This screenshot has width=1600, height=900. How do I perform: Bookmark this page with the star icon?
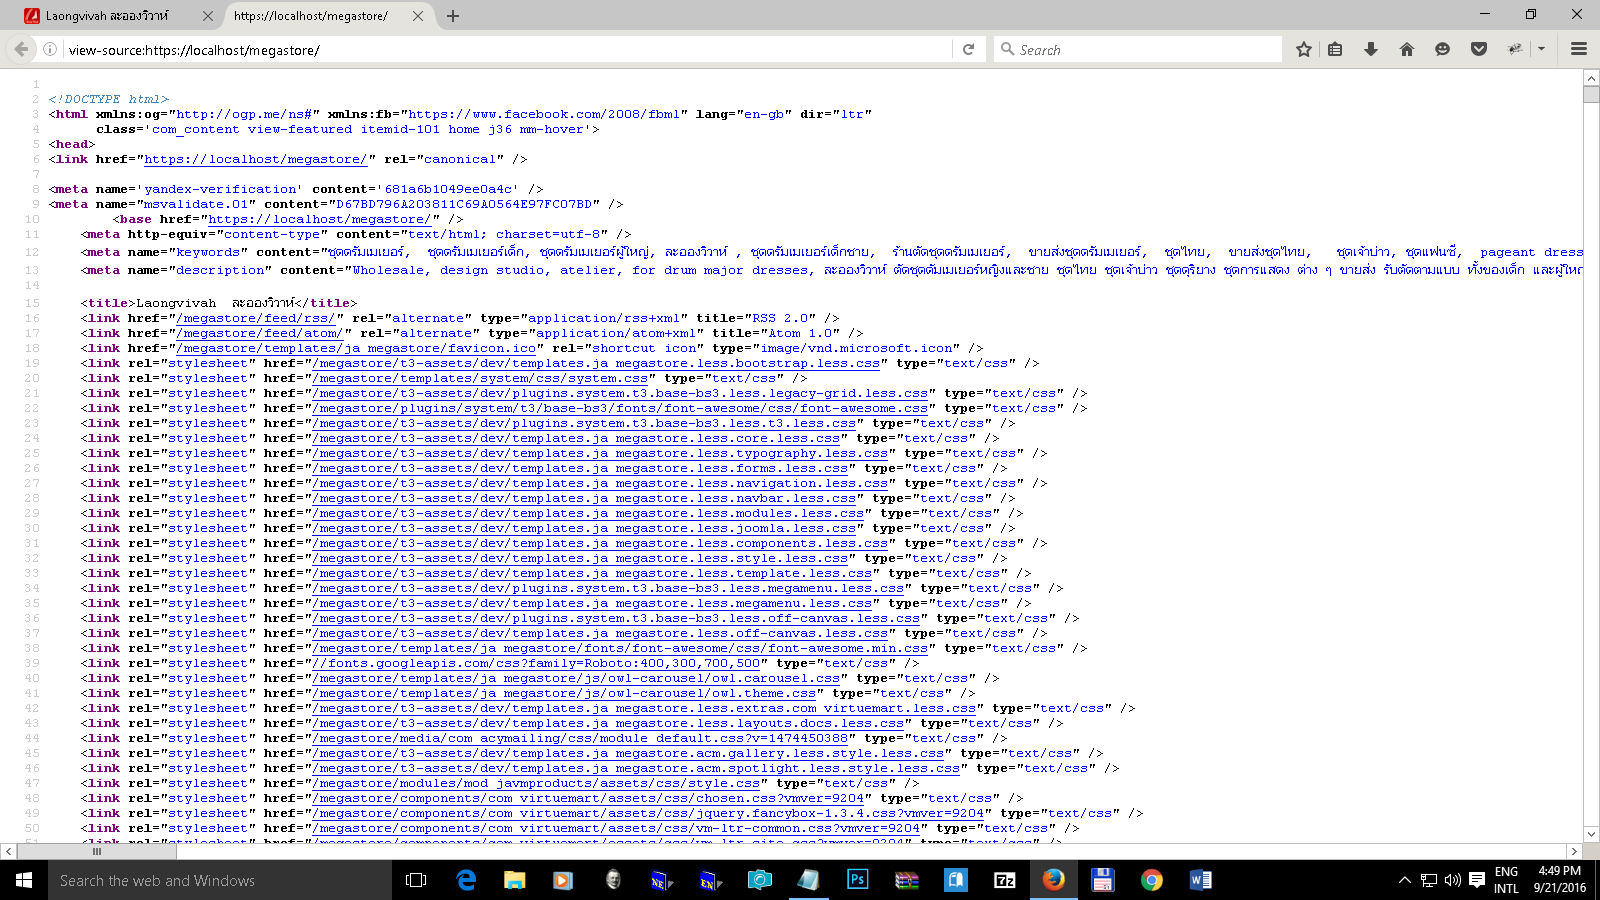pos(1303,49)
